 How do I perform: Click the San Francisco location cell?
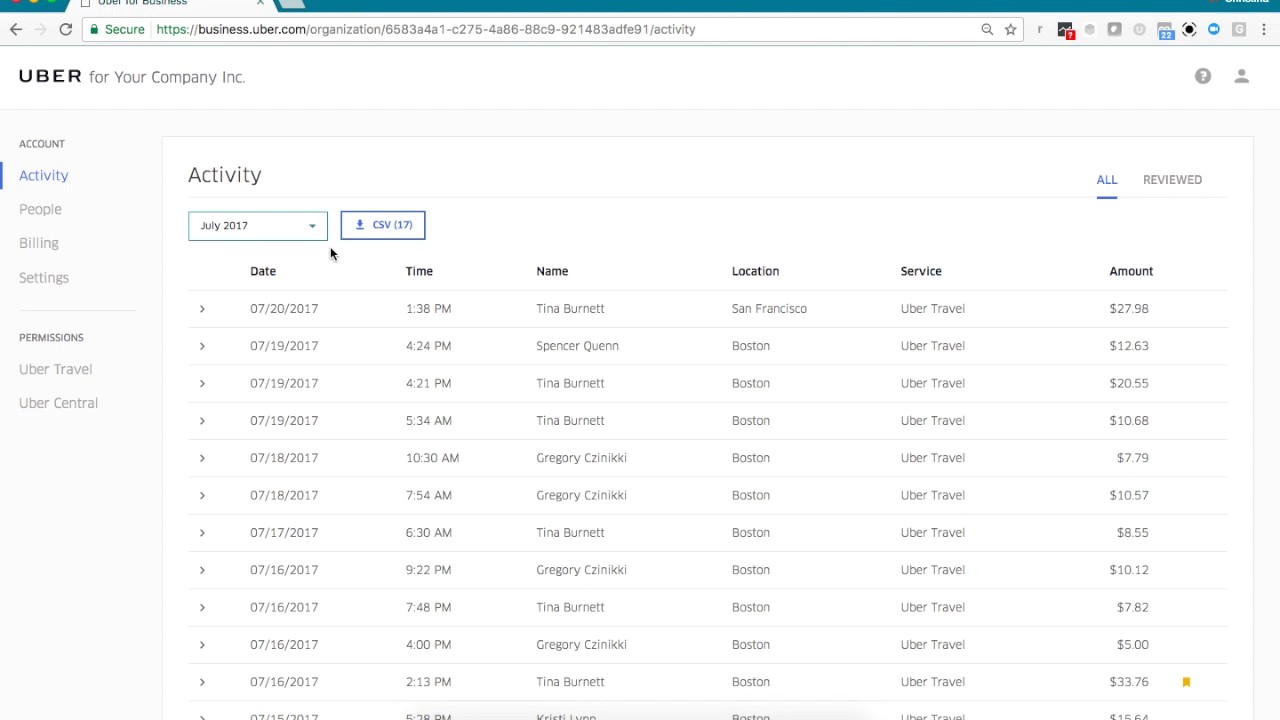(x=769, y=308)
